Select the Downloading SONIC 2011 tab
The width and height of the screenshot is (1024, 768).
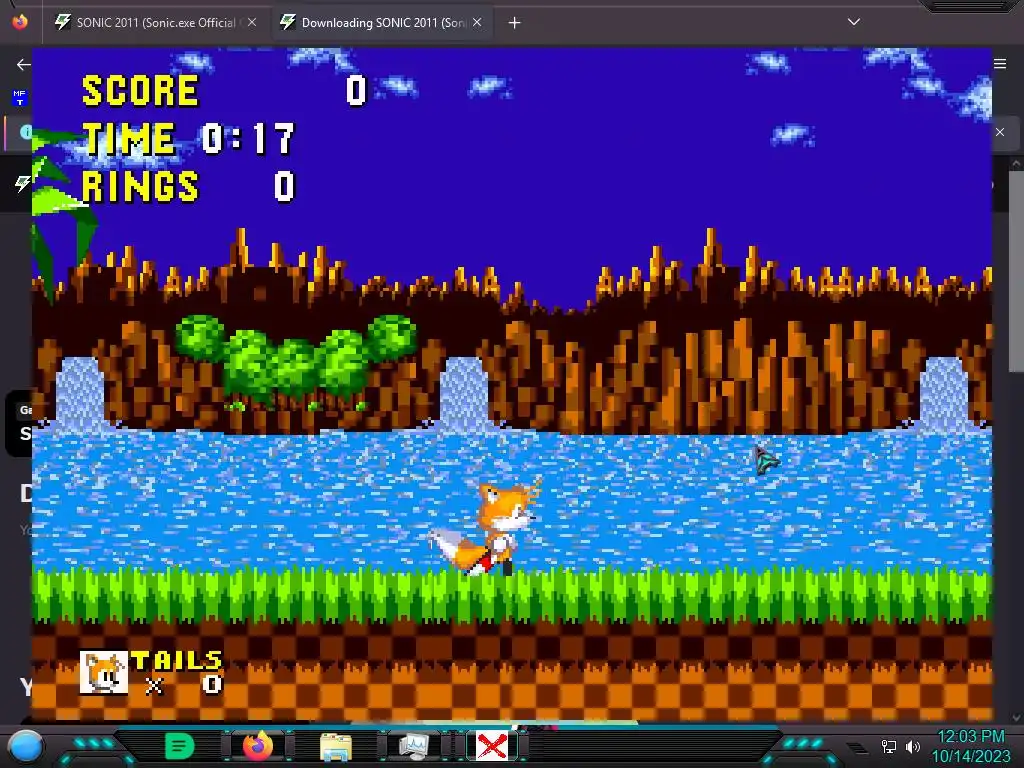(x=381, y=22)
